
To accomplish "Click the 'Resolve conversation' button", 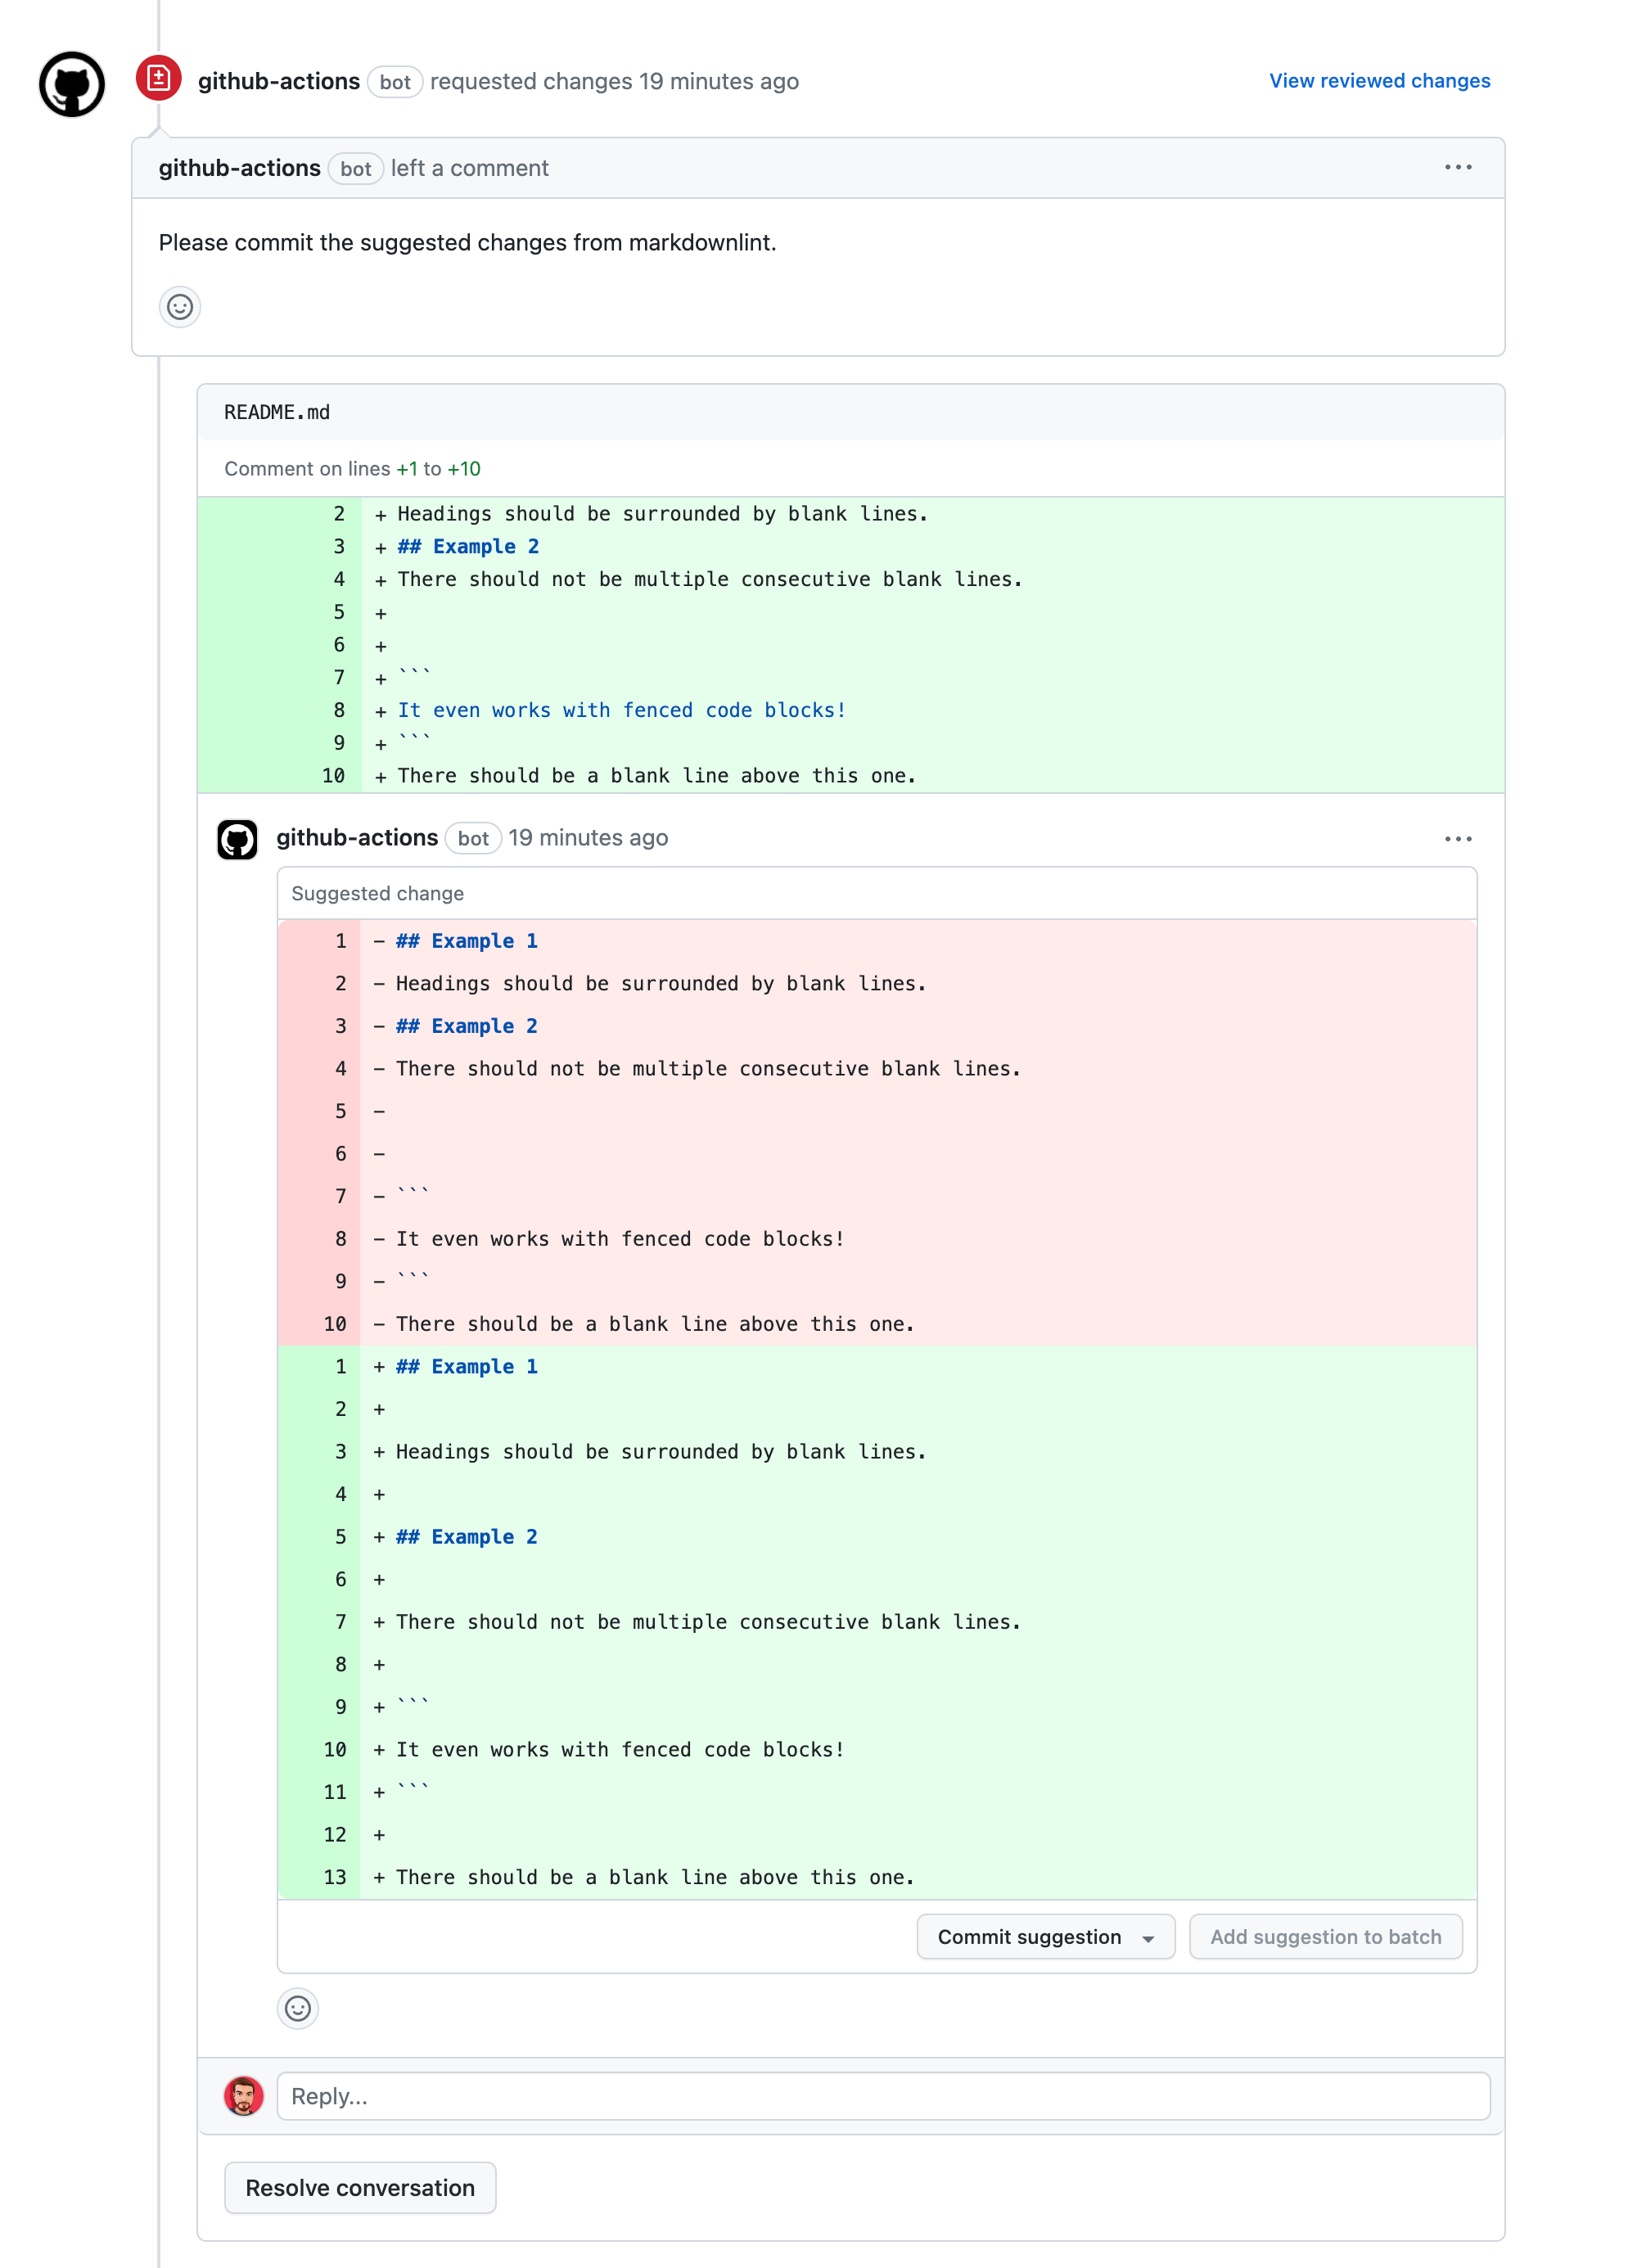I will [x=359, y=2185].
